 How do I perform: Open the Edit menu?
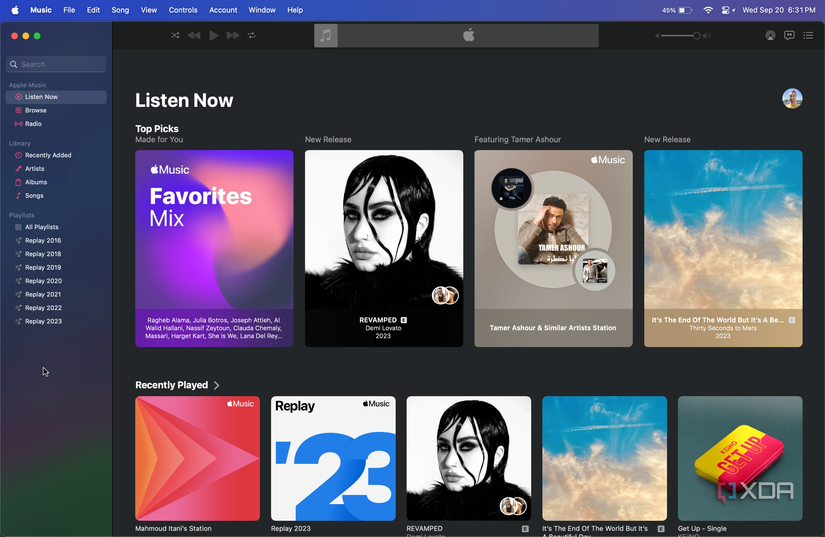(93, 10)
